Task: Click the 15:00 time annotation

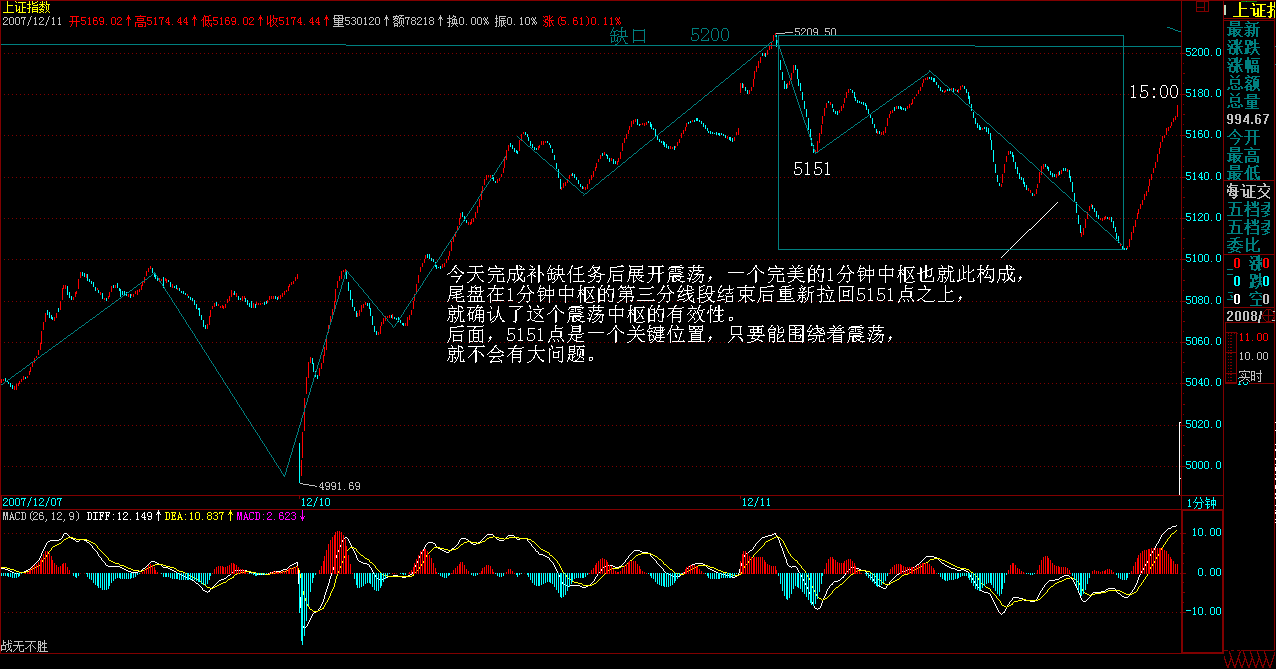Action: coord(1153,92)
